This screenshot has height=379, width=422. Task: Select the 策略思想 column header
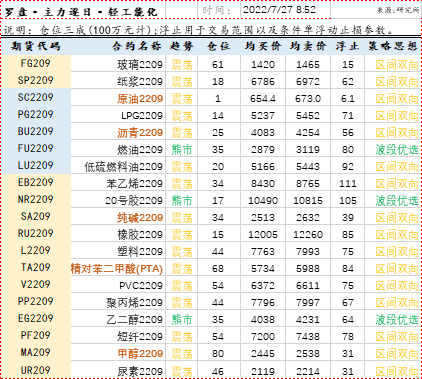pyautogui.click(x=393, y=46)
